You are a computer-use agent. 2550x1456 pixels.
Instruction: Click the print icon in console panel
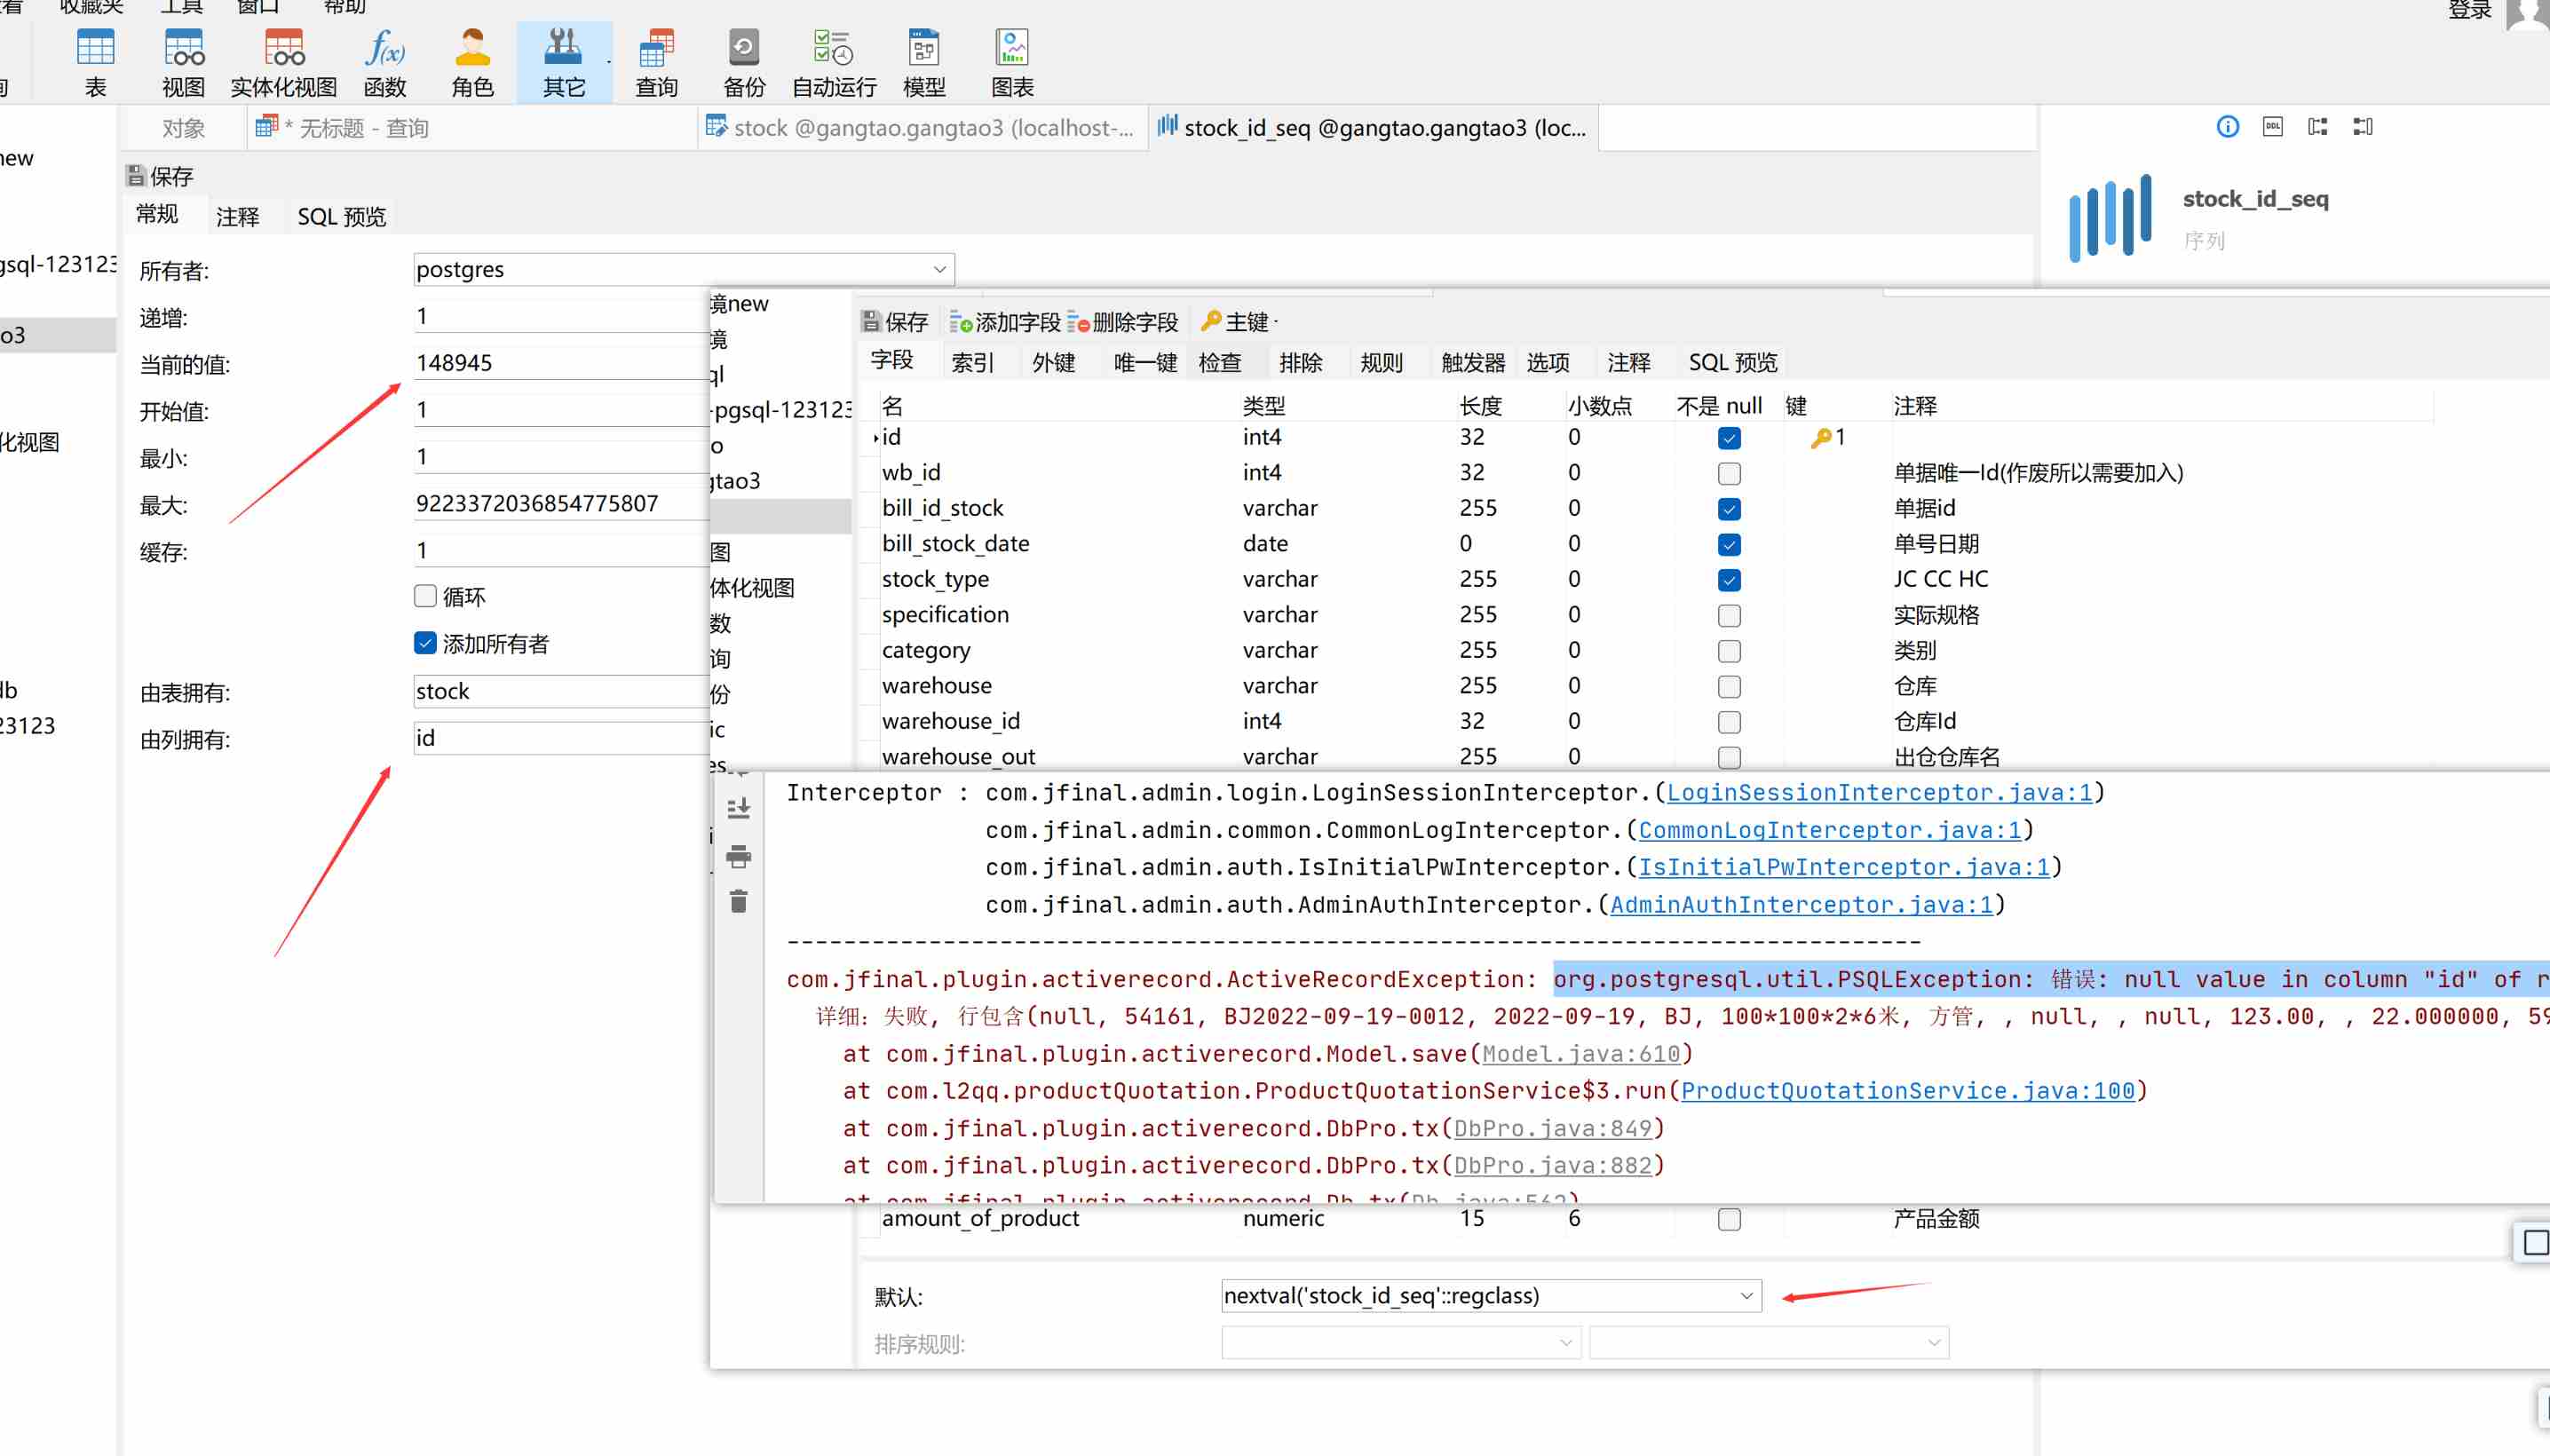pyautogui.click(x=738, y=856)
